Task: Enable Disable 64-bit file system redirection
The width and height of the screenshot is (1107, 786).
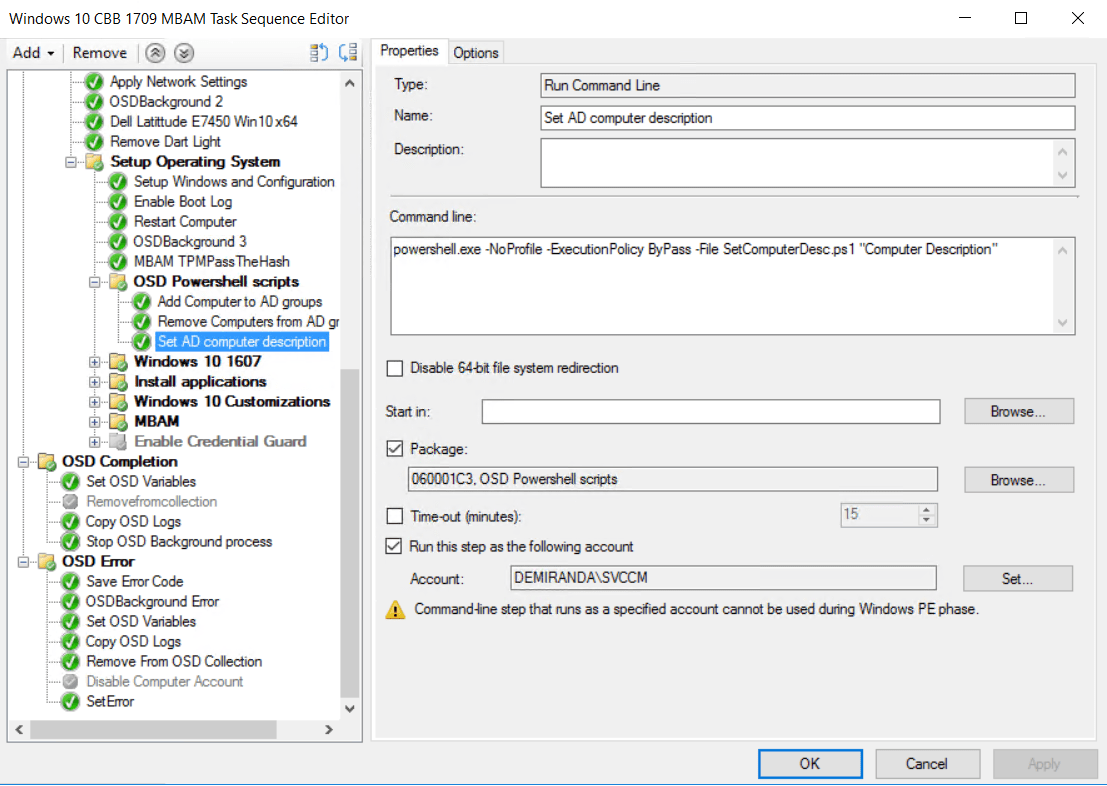Action: [395, 368]
